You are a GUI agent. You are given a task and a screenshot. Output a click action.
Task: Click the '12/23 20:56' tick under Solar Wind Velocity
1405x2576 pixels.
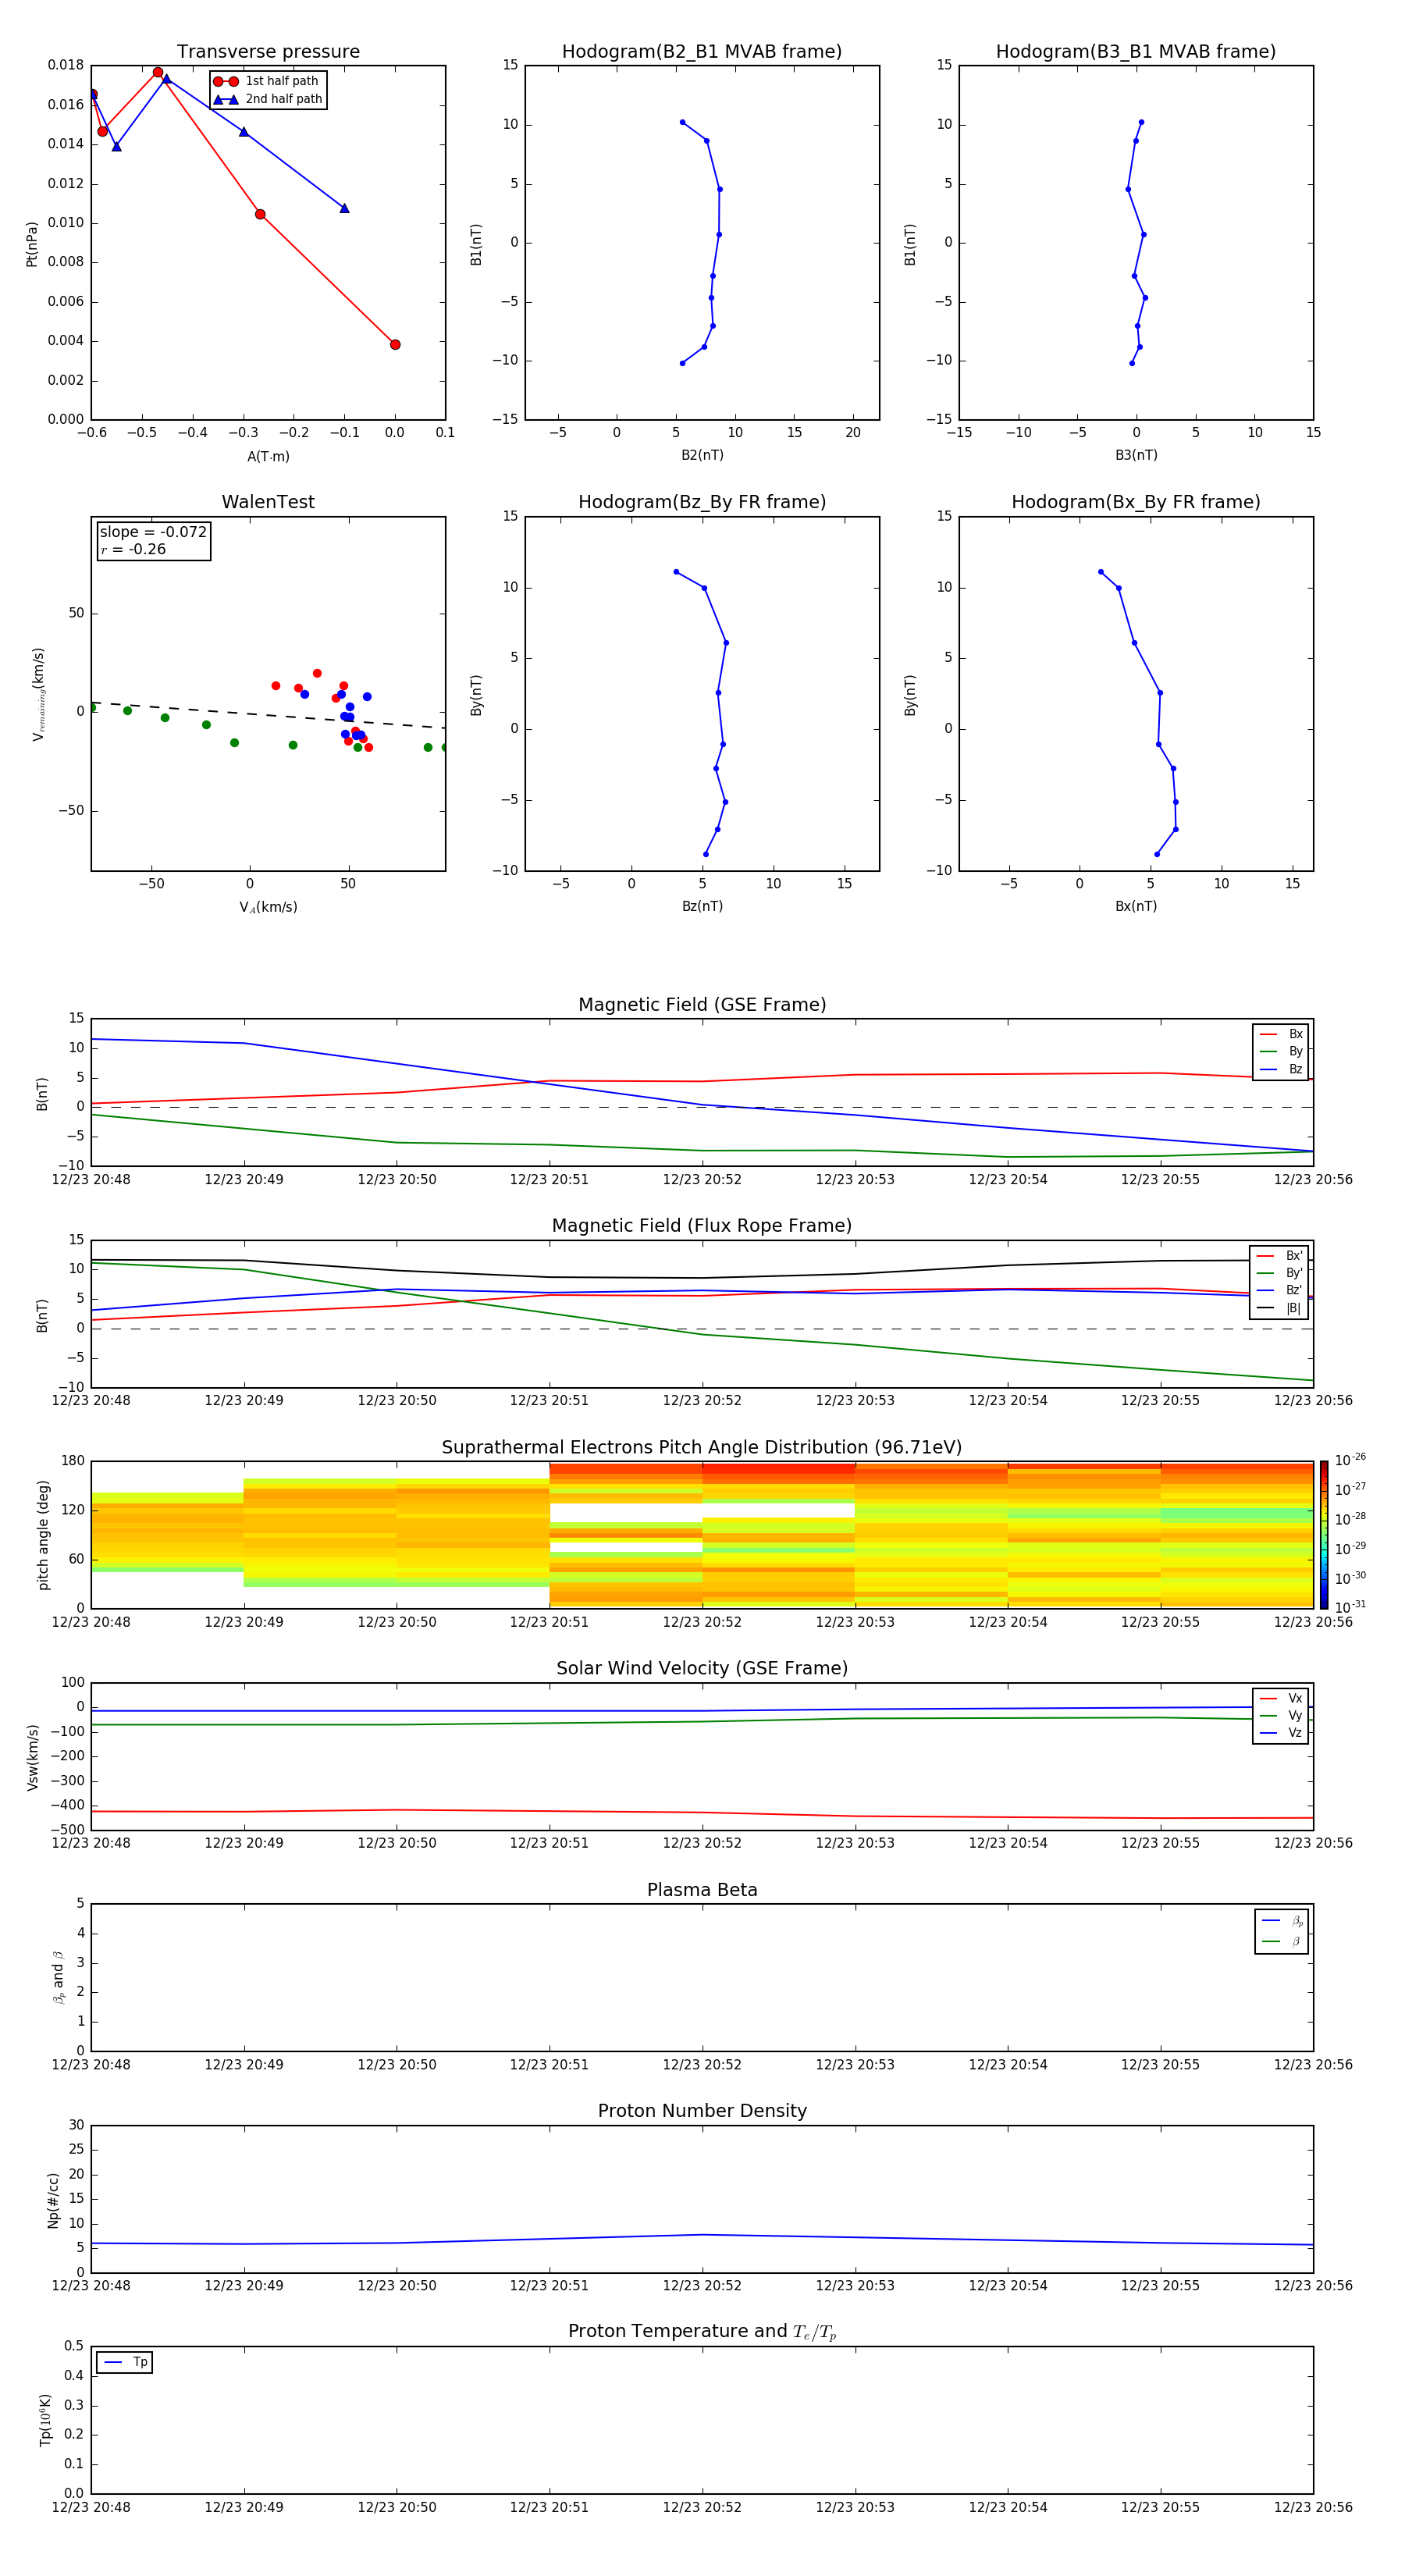[1313, 1843]
